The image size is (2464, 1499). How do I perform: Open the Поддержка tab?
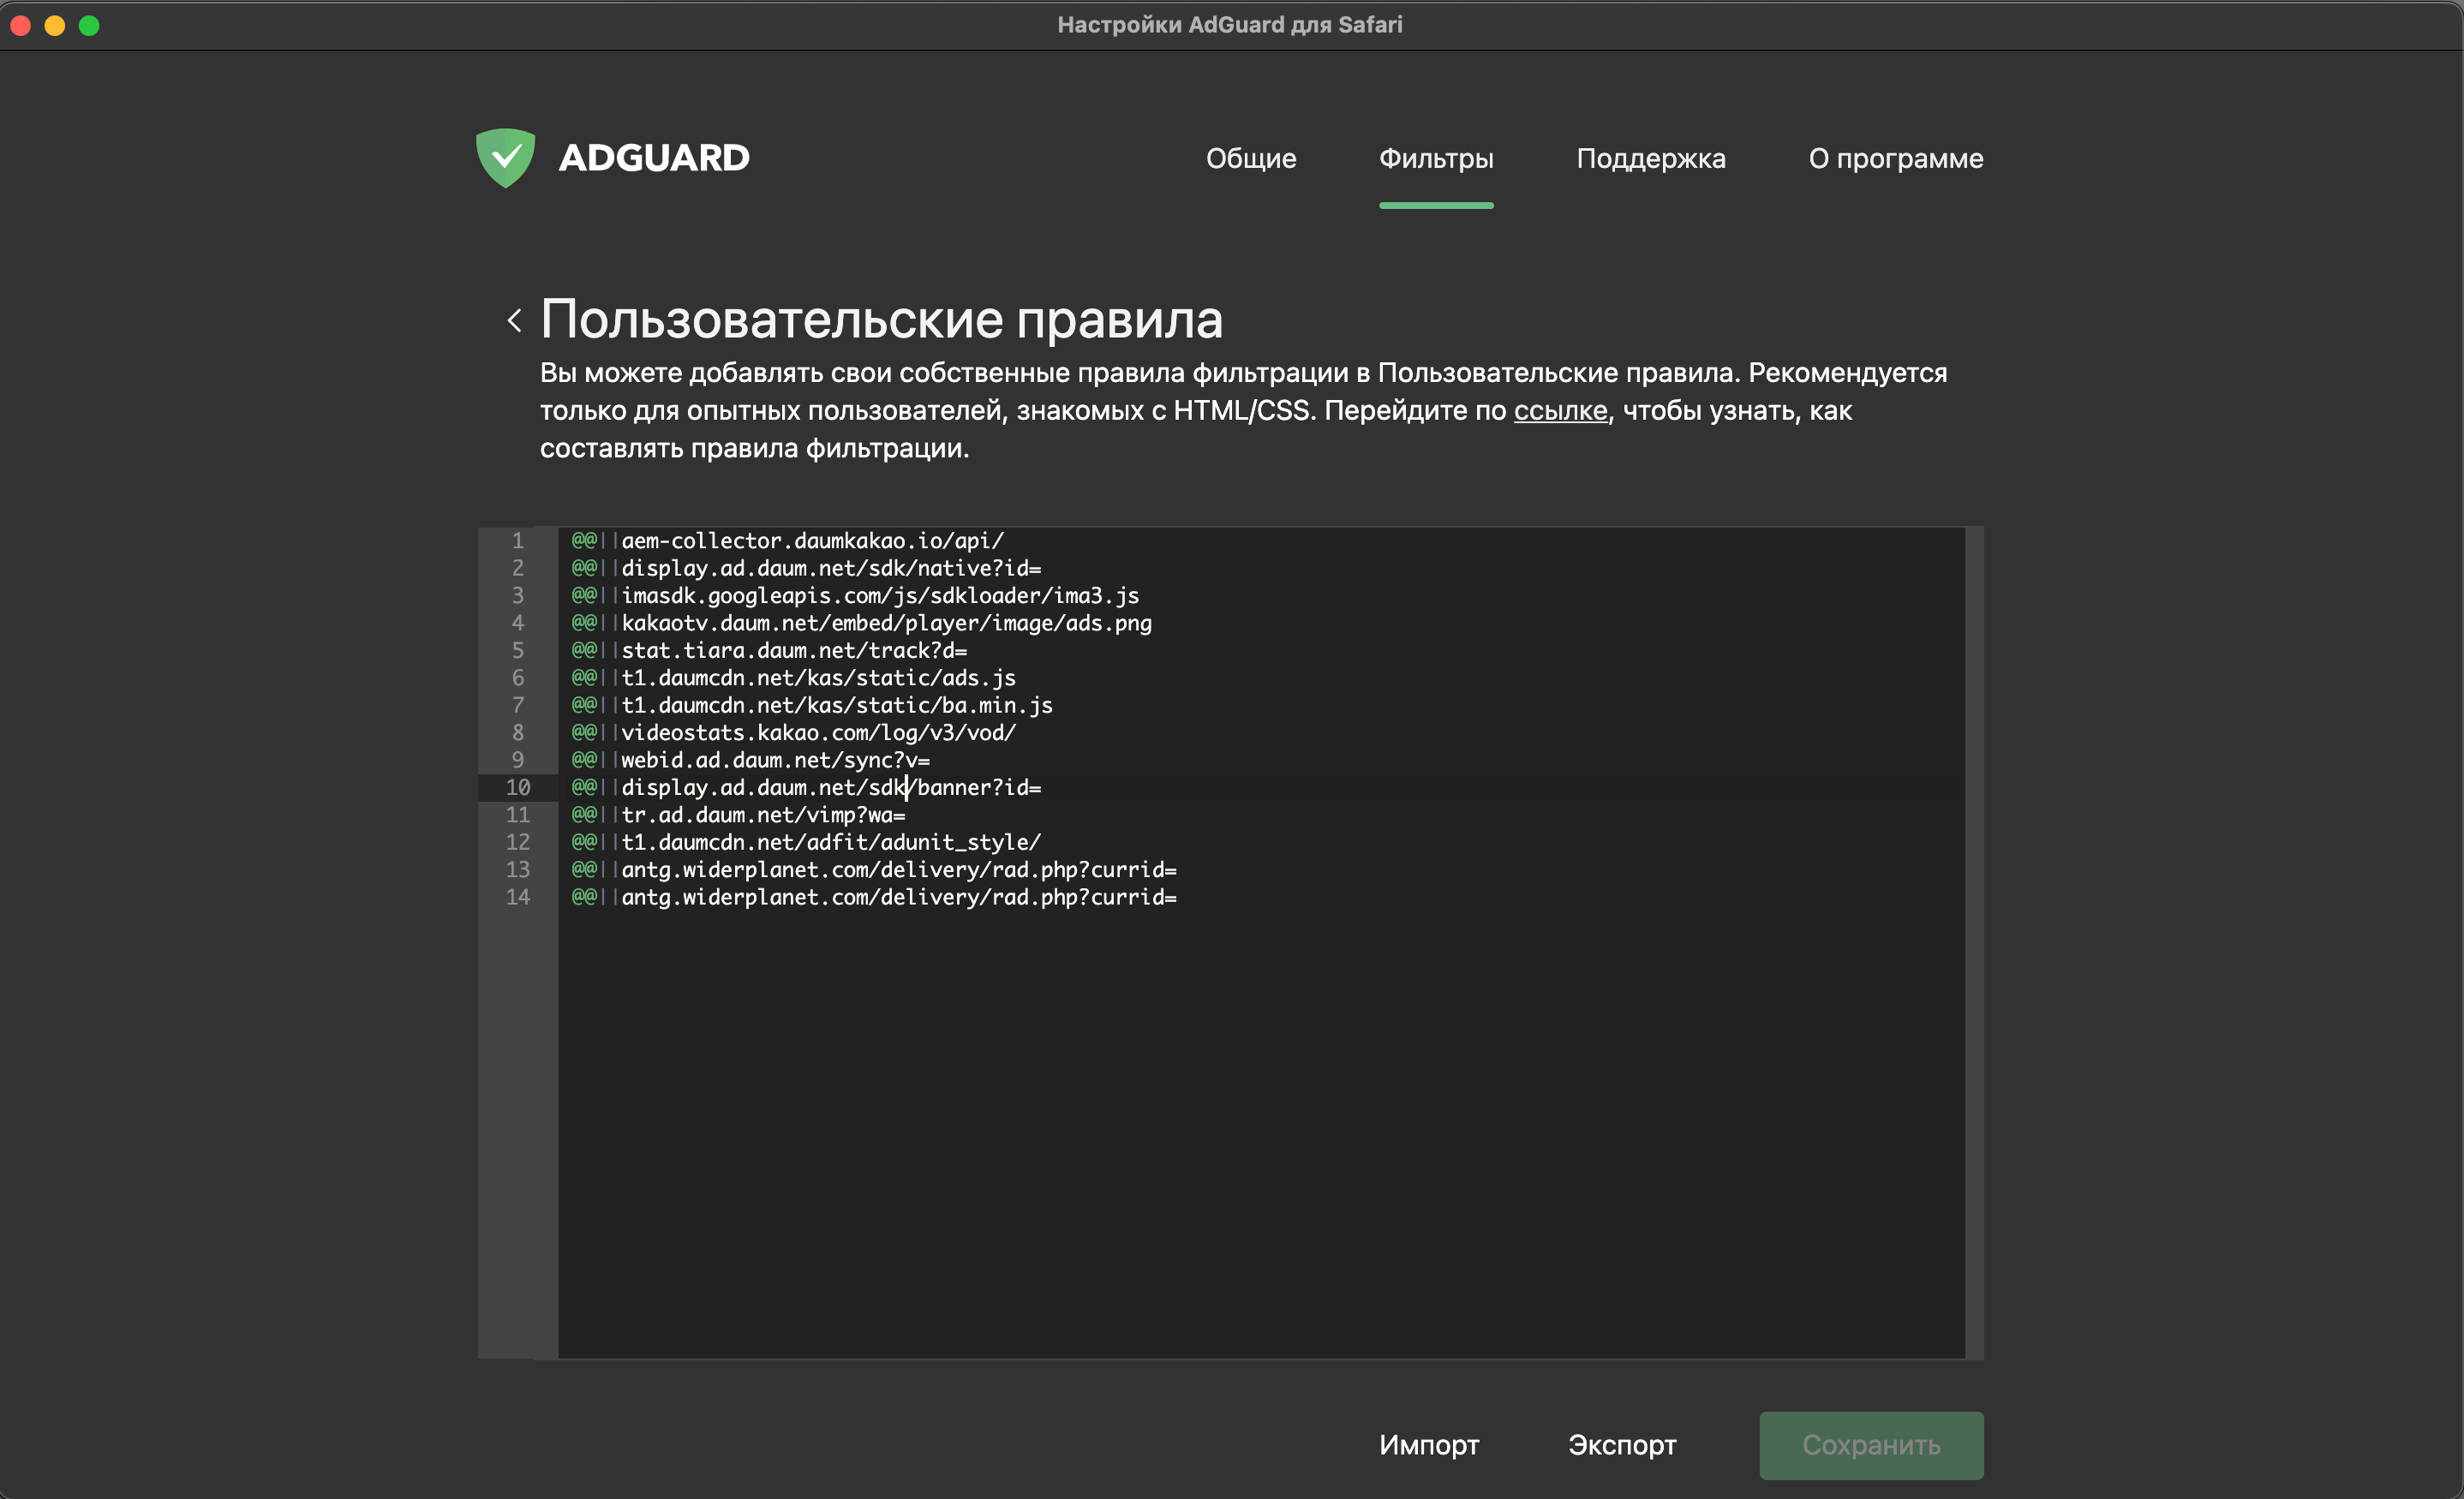tap(1650, 158)
